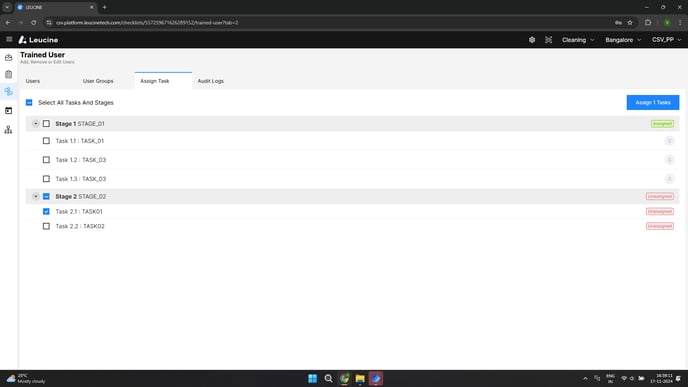Click the Assign 1 Tasks button
The width and height of the screenshot is (688, 387).
click(x=652, y=102)
